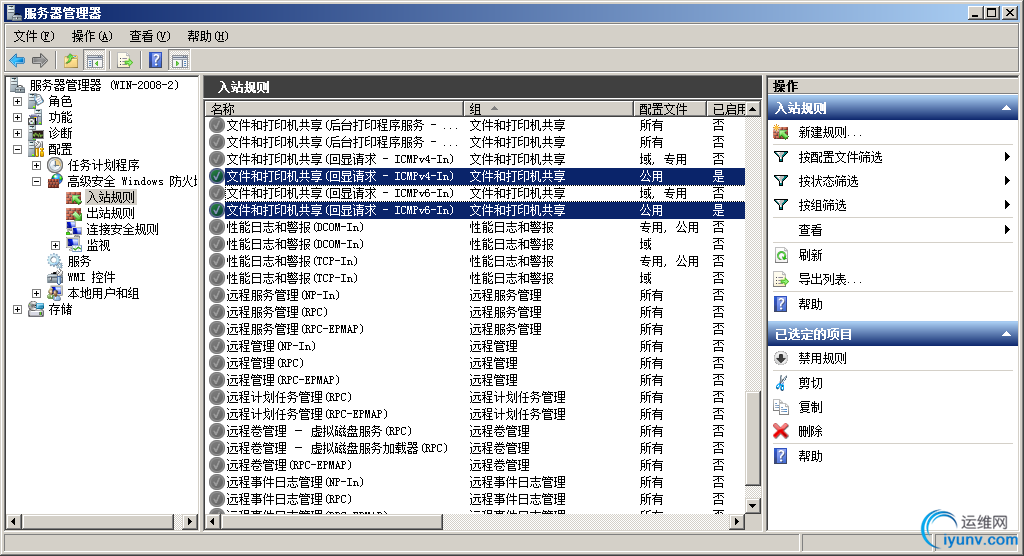Image resolution: width=1024 pixels, height=556 pixels.
Task: Click the Forward arrow toolbar icon
Action: coord(40,61)
